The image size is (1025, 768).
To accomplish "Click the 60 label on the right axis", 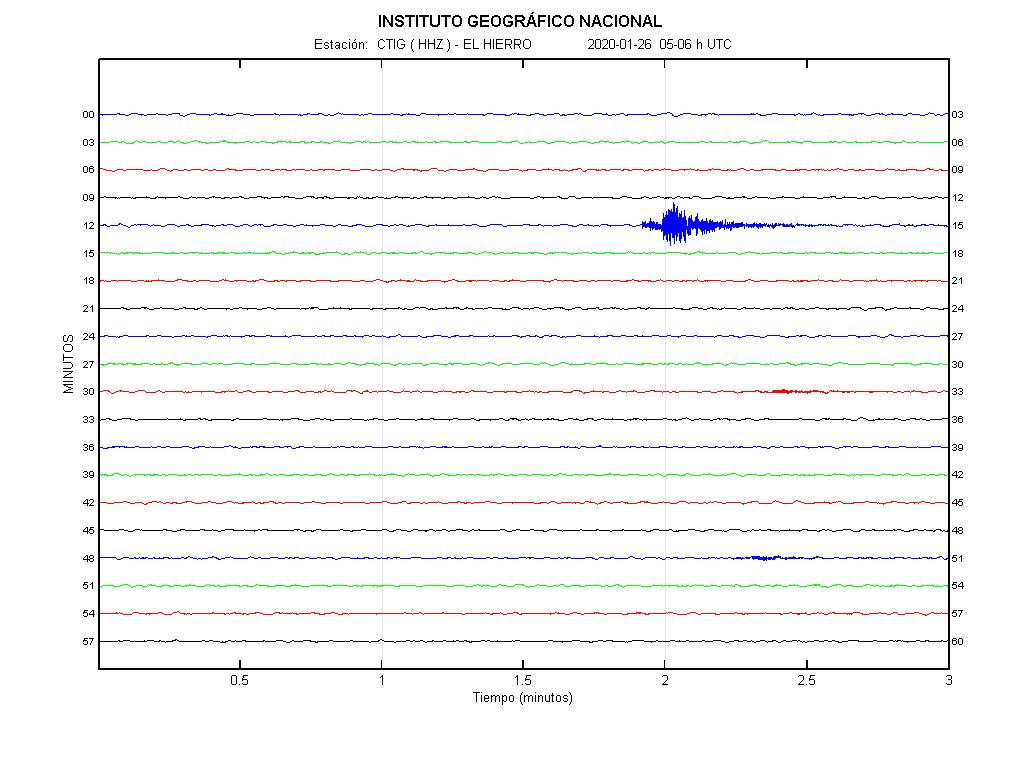I will (958, 641).
